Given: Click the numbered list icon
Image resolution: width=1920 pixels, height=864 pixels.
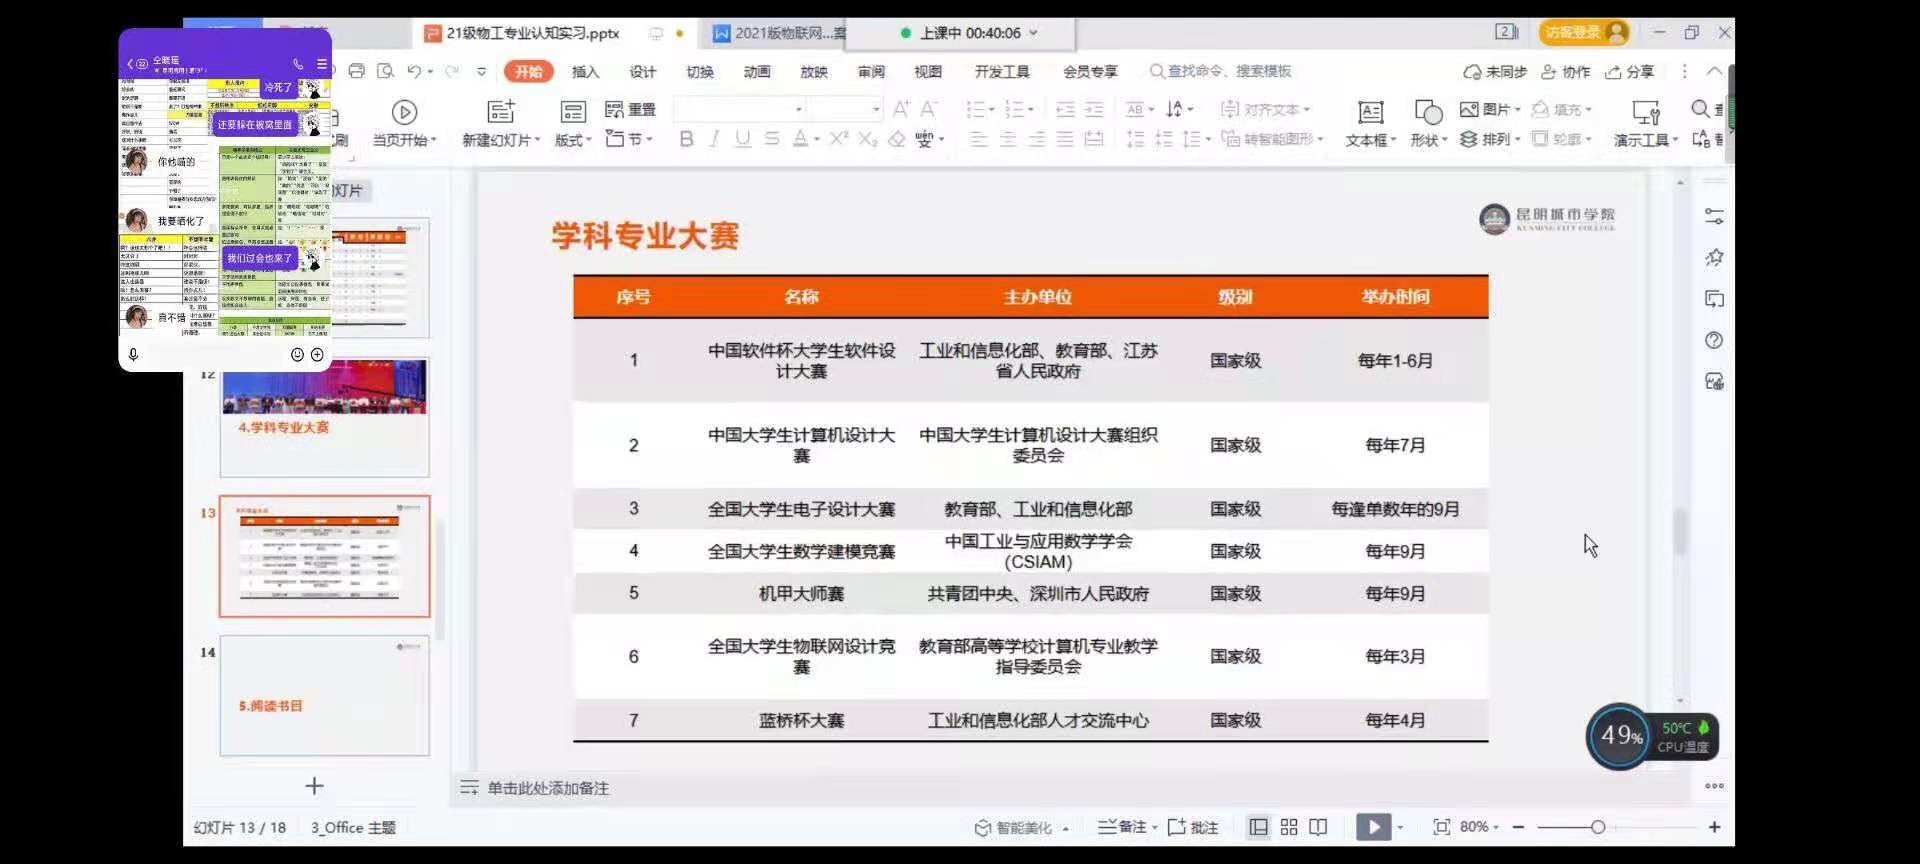Looking at the screenshot, I should [1014, 109].
